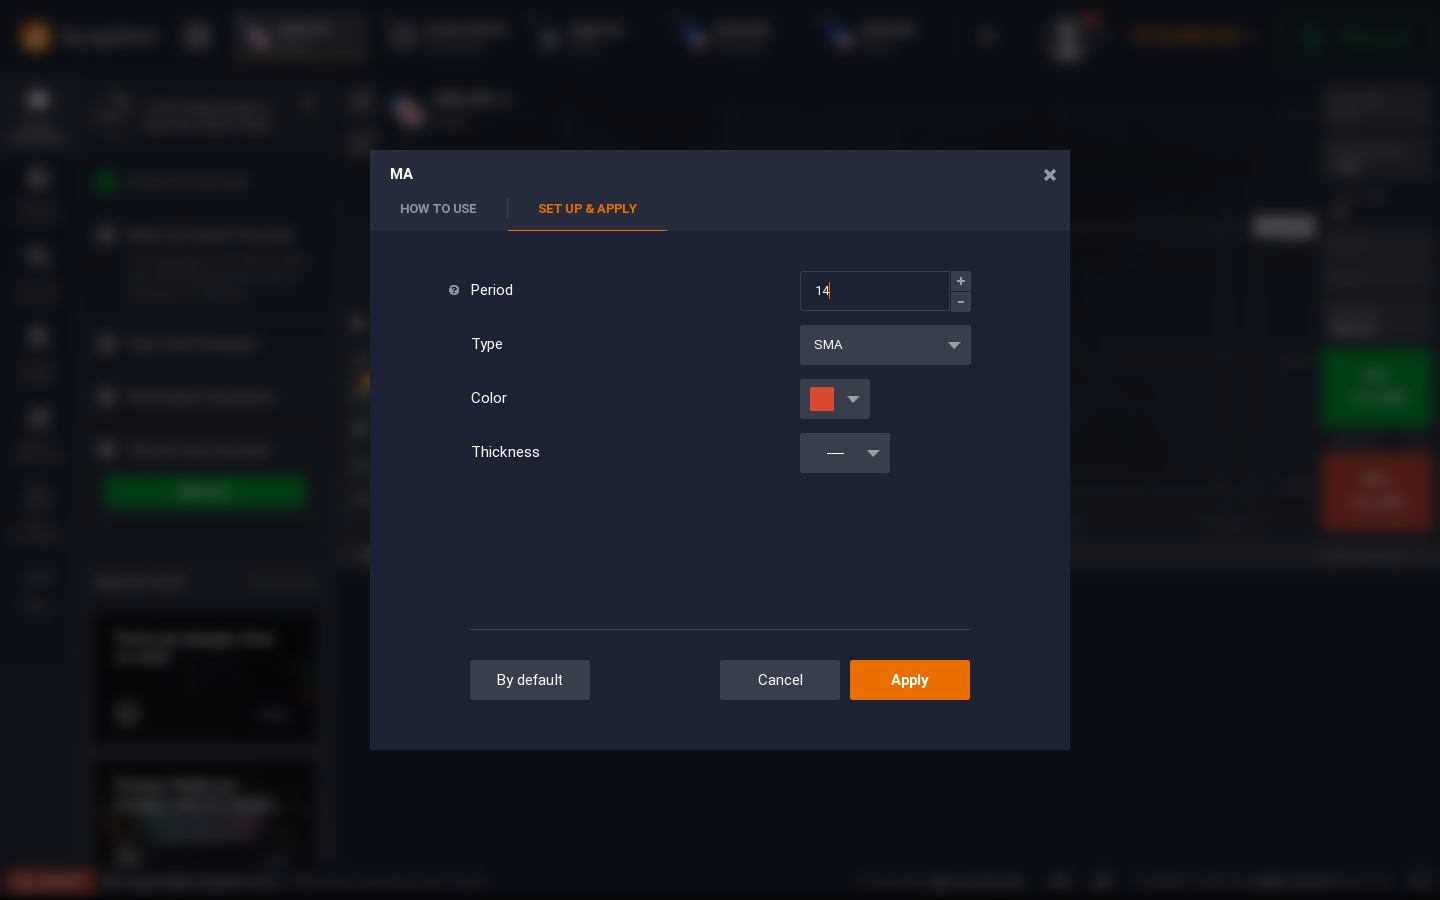Switch to the HOW TO USE tab
1440x900 pixels.
438,209
